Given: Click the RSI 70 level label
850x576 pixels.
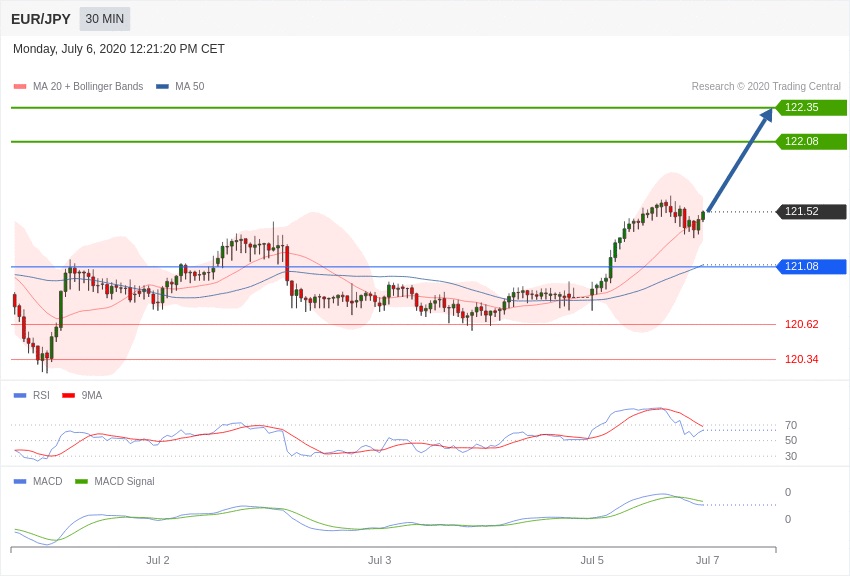Looking at the screenshot, I should click(x=791, y=425).
